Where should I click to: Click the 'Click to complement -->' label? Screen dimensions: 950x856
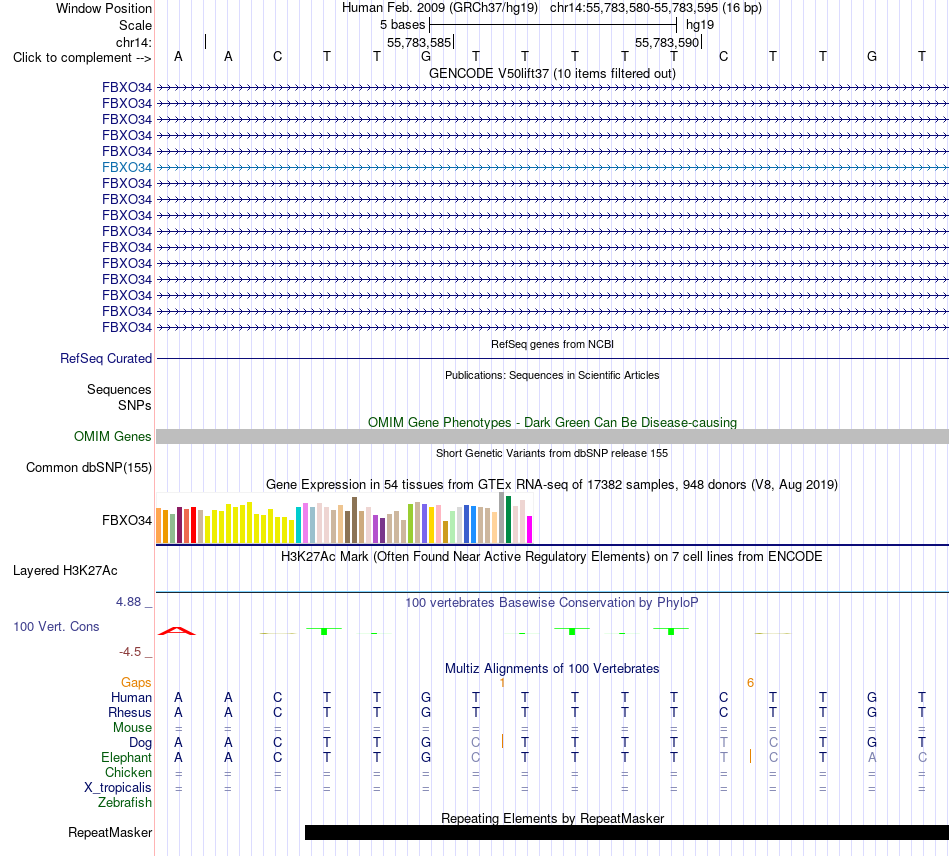[x=82, y=58]
